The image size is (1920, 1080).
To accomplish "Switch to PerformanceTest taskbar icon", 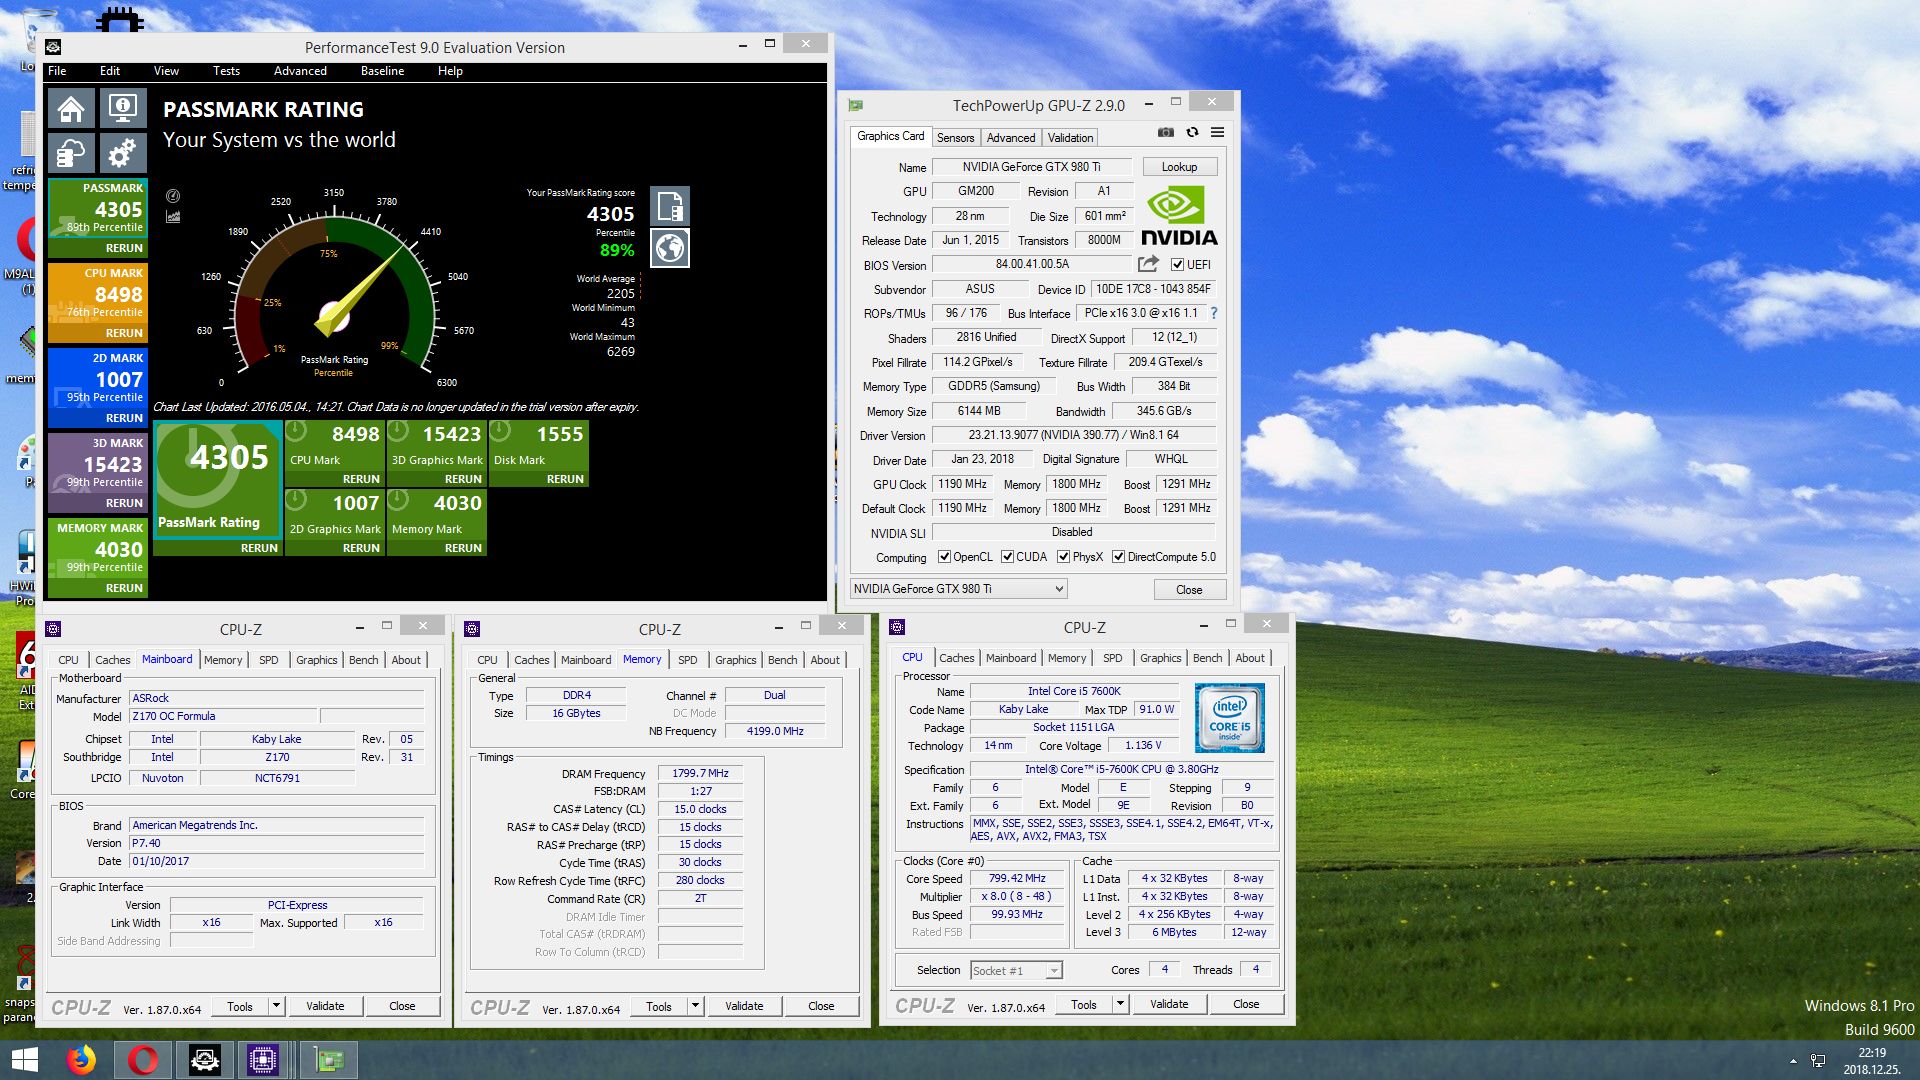I will click(x=205, y=1060).
